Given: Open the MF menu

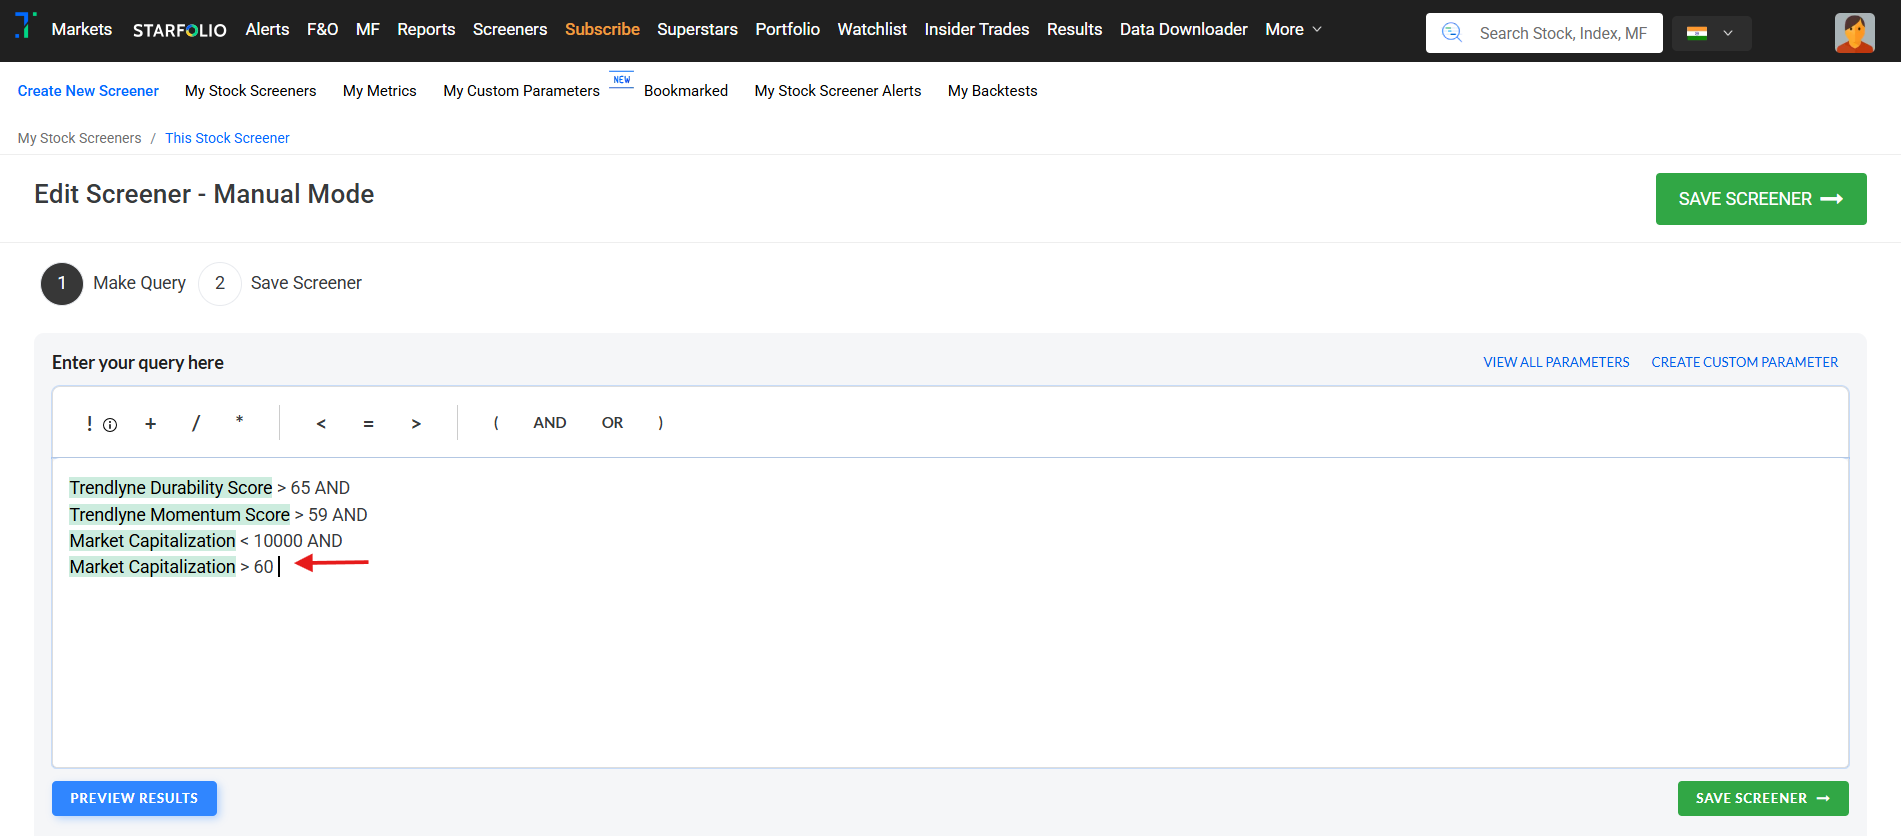Looking at the screenshot, I should pyautogui.click(x=368, y=30).
